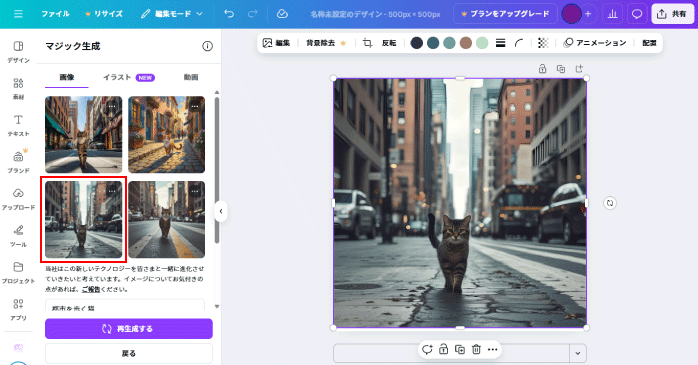This screenshot has width=698, height=365.
Task: Open options on yellow road line thumbnail
Action: point(195,191)
